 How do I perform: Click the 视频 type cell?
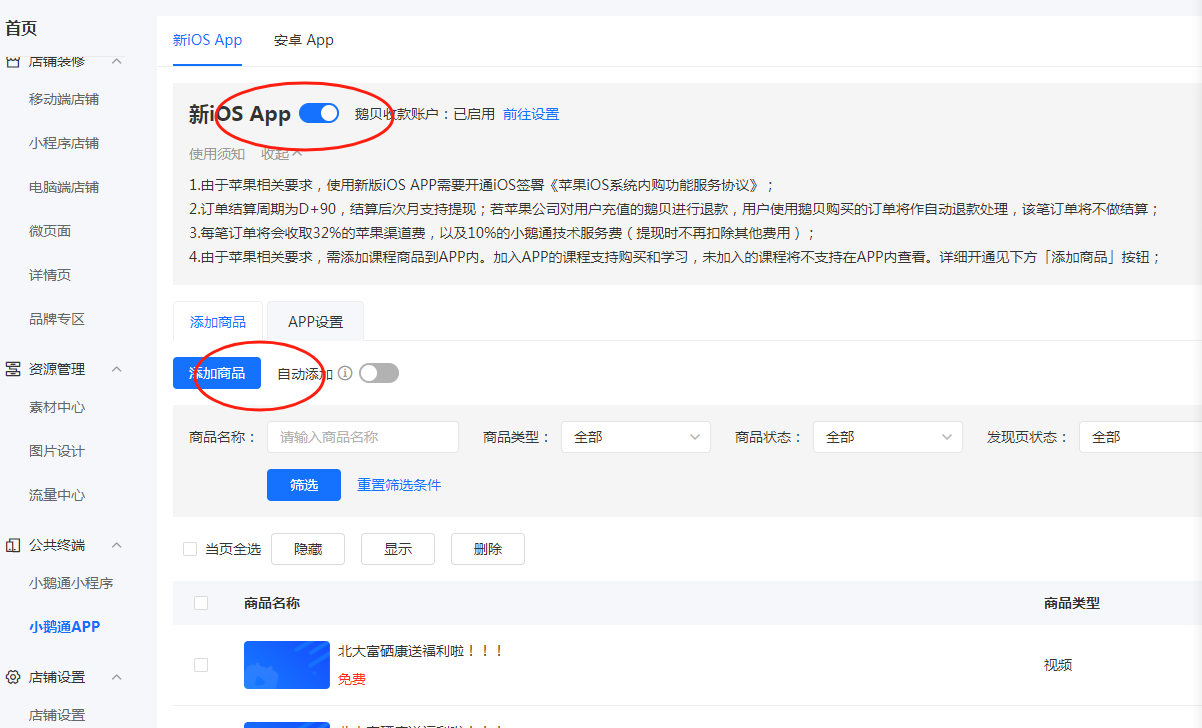(1058, 665)
